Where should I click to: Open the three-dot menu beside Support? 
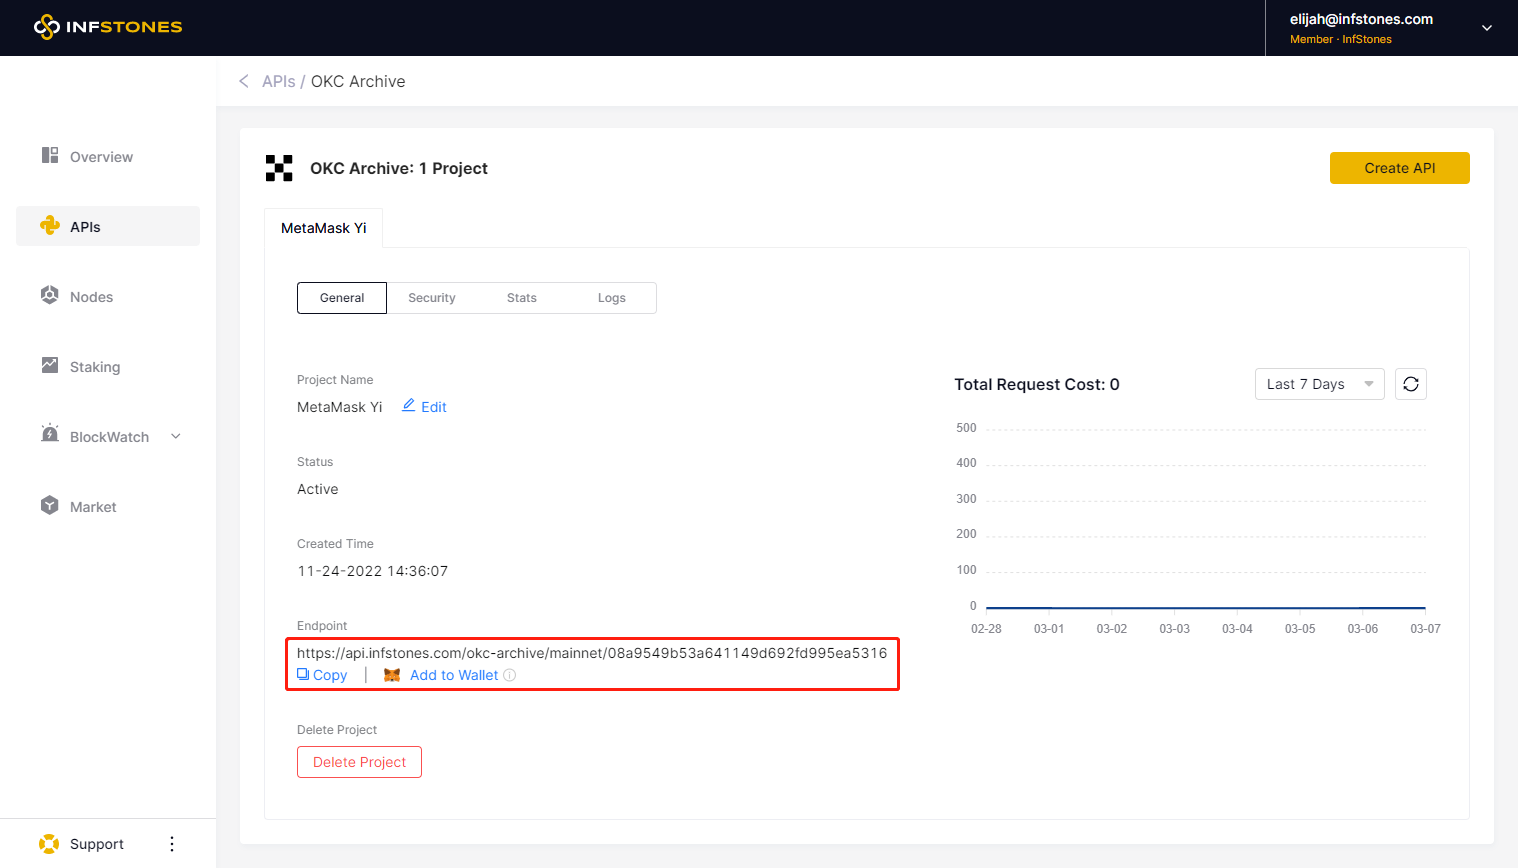tap(172, 844)
